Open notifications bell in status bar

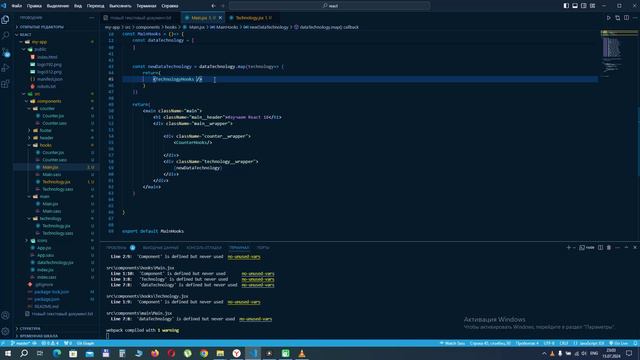(x=635, y=343)
